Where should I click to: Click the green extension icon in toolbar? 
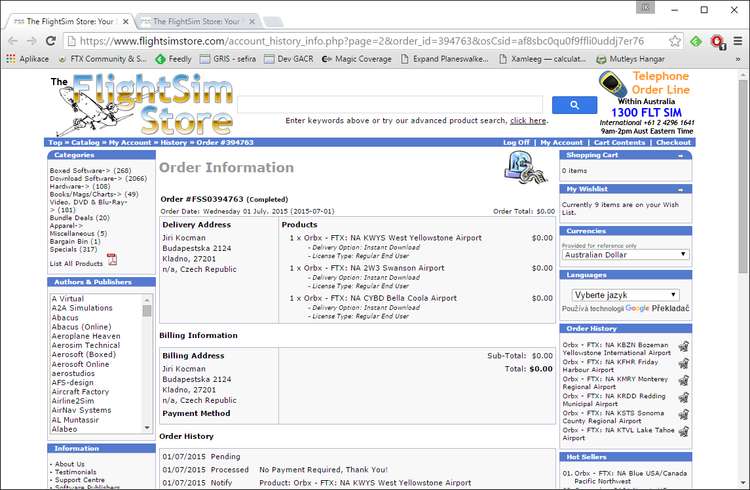(696, 42)
